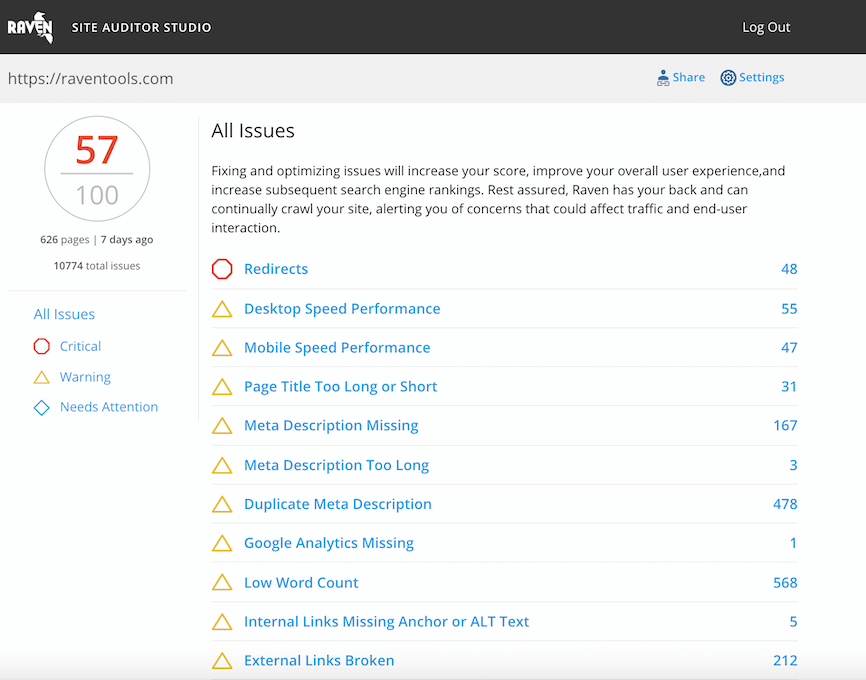Select the yellow Warning filter icon
Image resolution: width=866 pixels, height=680 pixels.
point(42,377)
